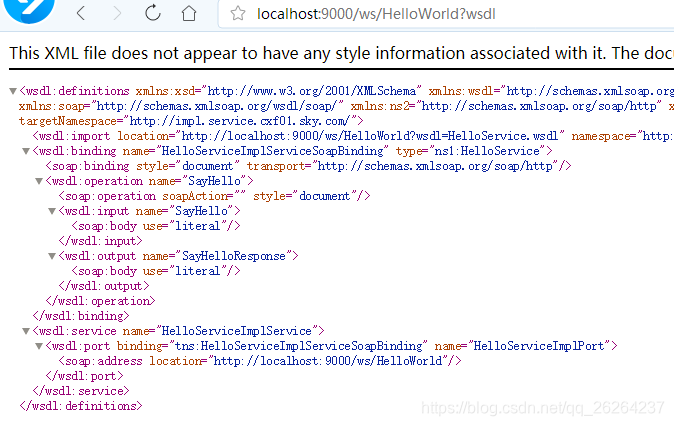
Task: Collapse the wsdl:input SayHello node
Action: pyautogui.click(x=52, y=211)
